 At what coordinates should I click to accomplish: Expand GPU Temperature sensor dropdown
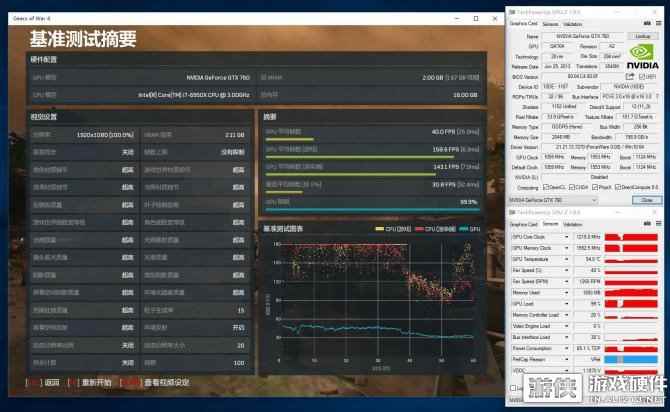pos(567,259)
